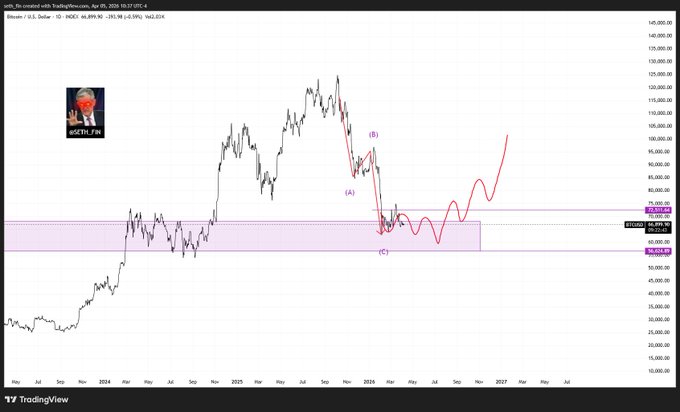Viewport: 680px width, 412px height.
Task: Click the 40,000.00 price axis label
Action: (660, 294)
